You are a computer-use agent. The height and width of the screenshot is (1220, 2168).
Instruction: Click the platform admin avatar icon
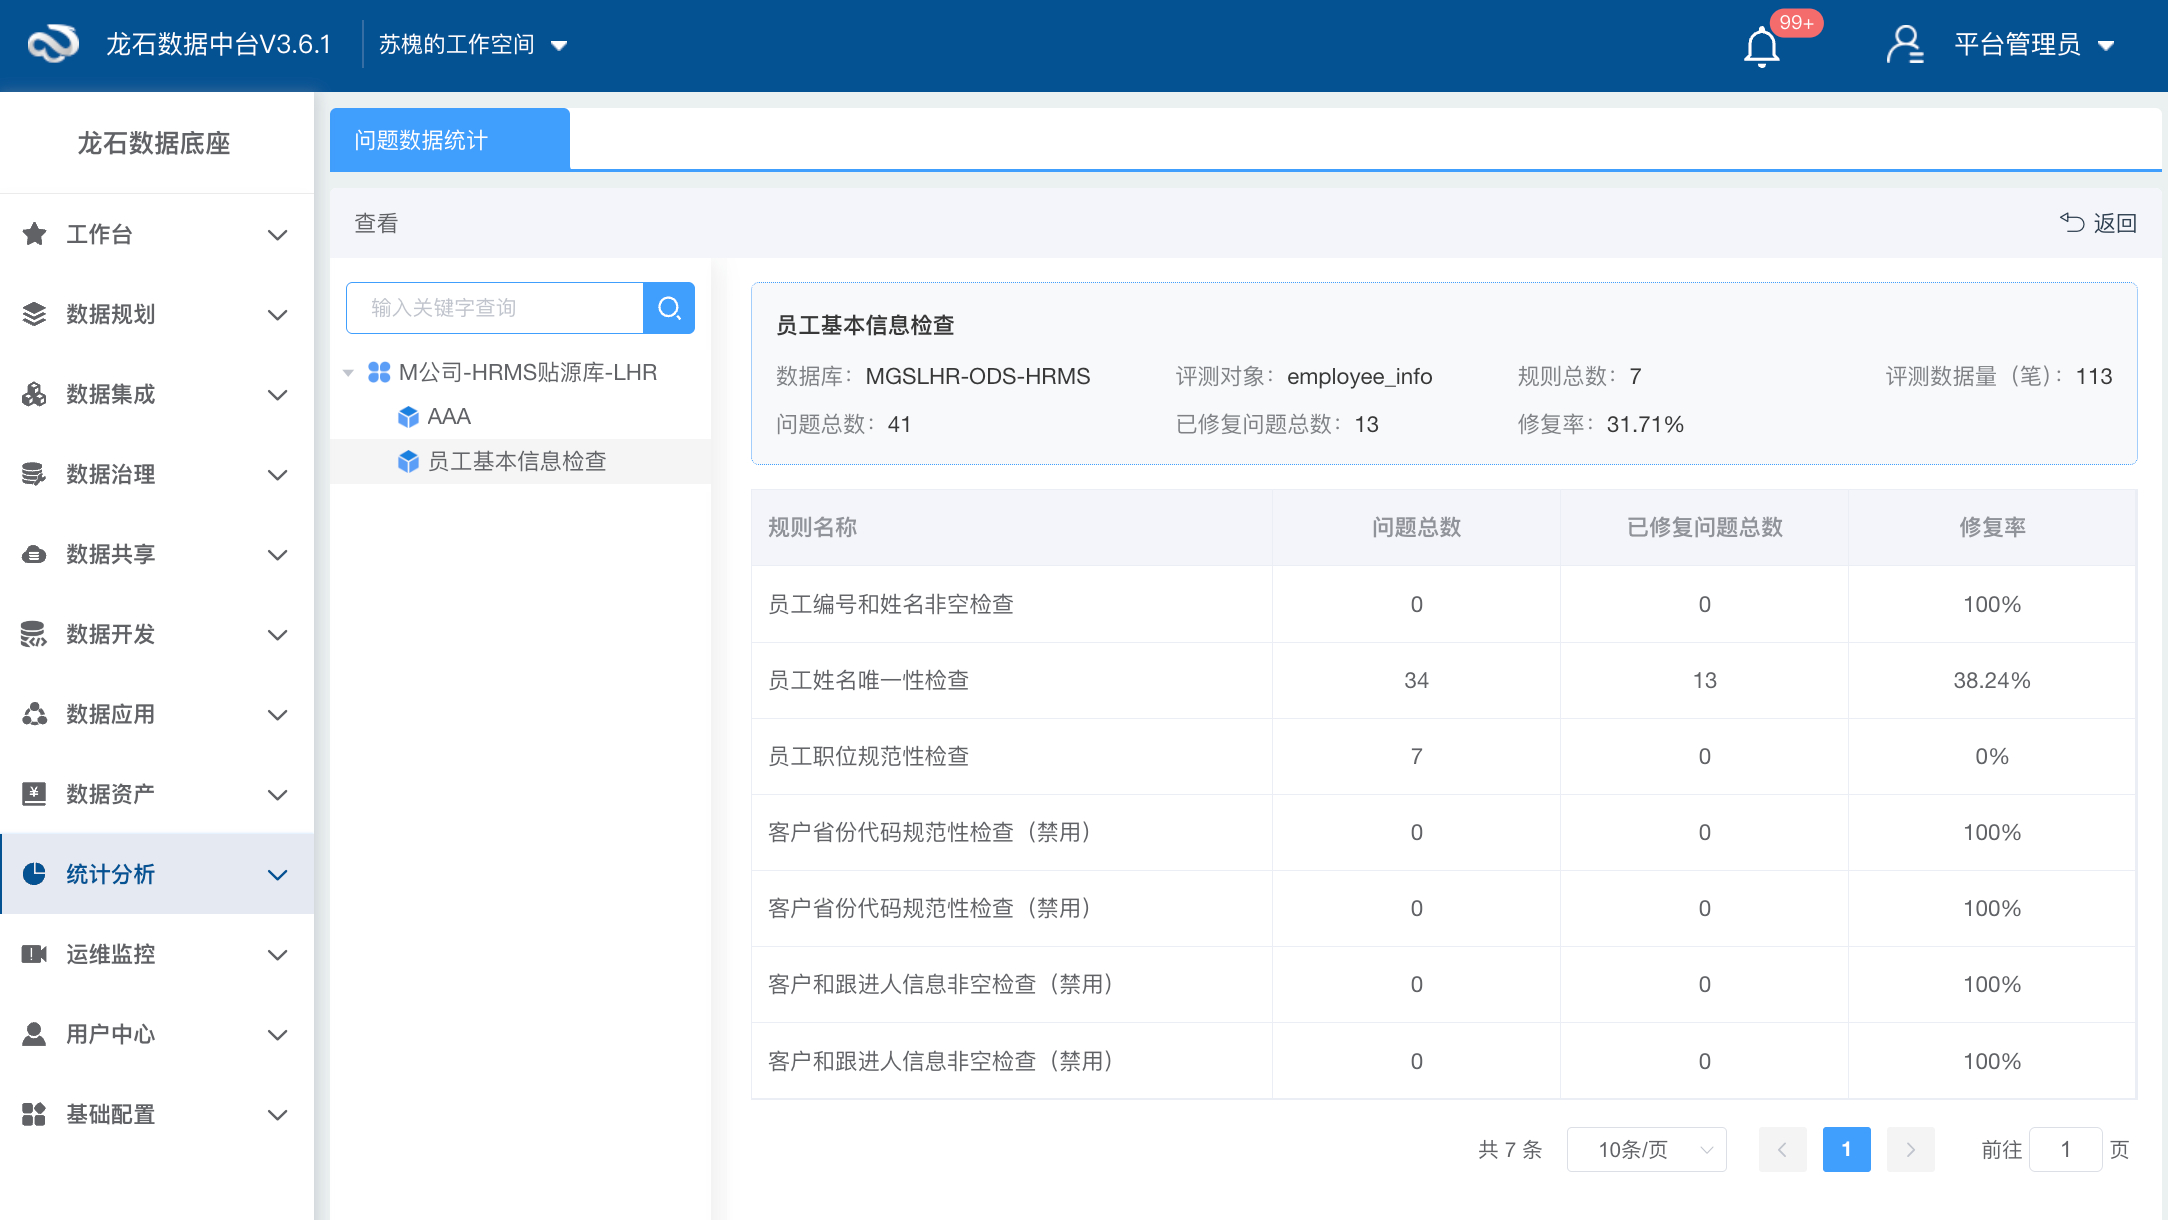(x=1905, y=44)
